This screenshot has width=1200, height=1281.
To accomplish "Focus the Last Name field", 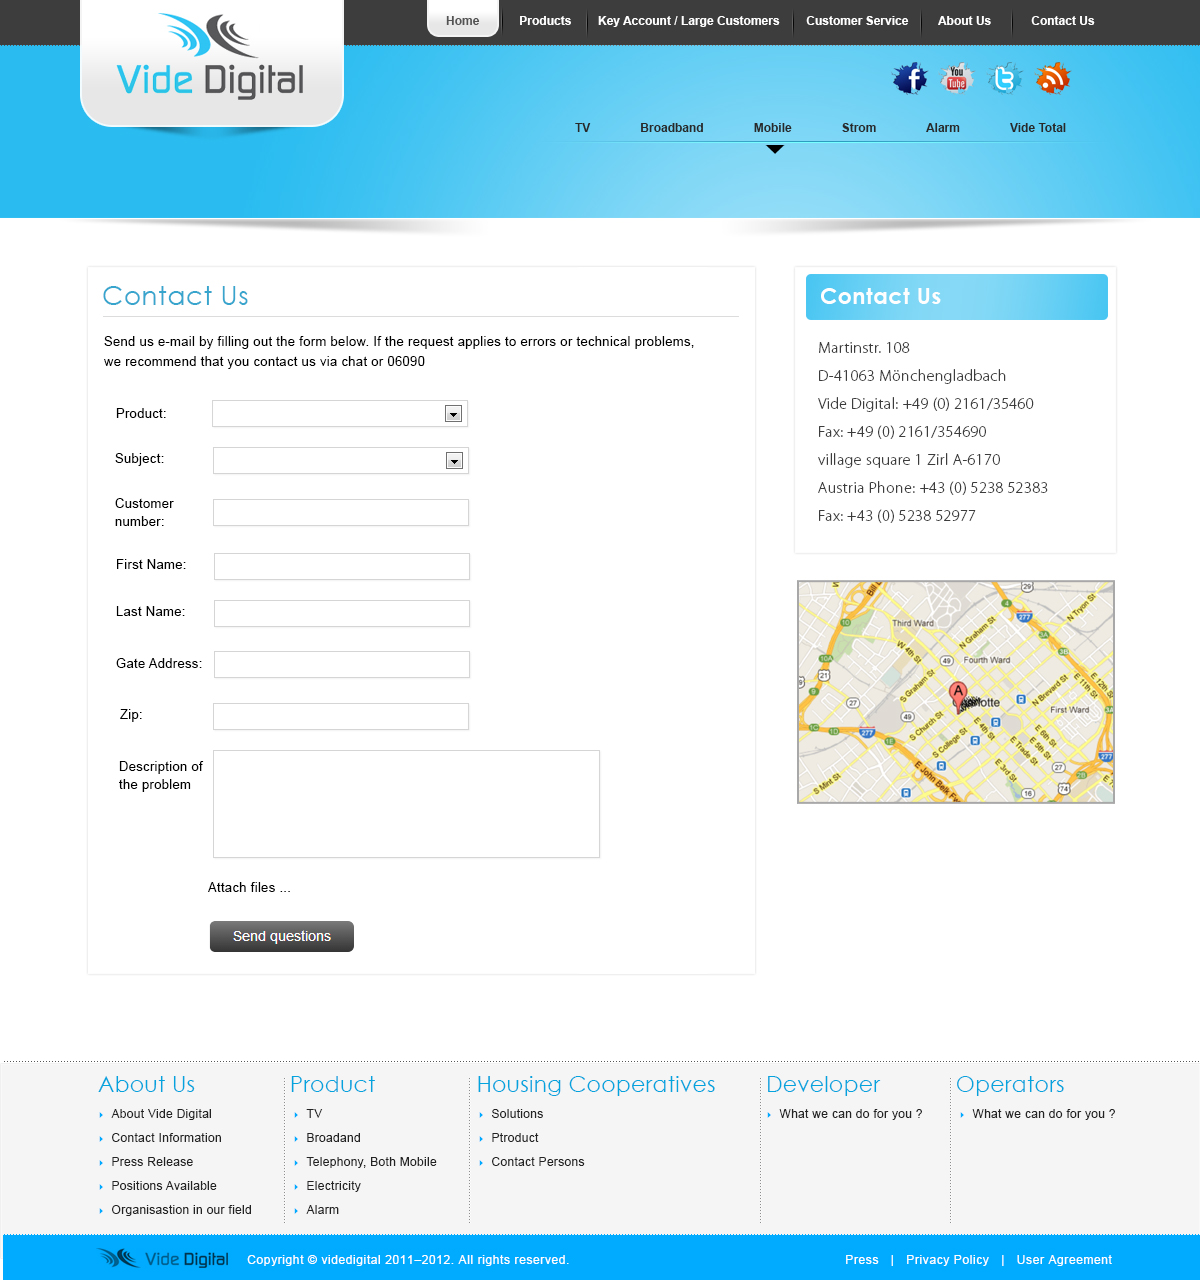I will tap(342, 613).
